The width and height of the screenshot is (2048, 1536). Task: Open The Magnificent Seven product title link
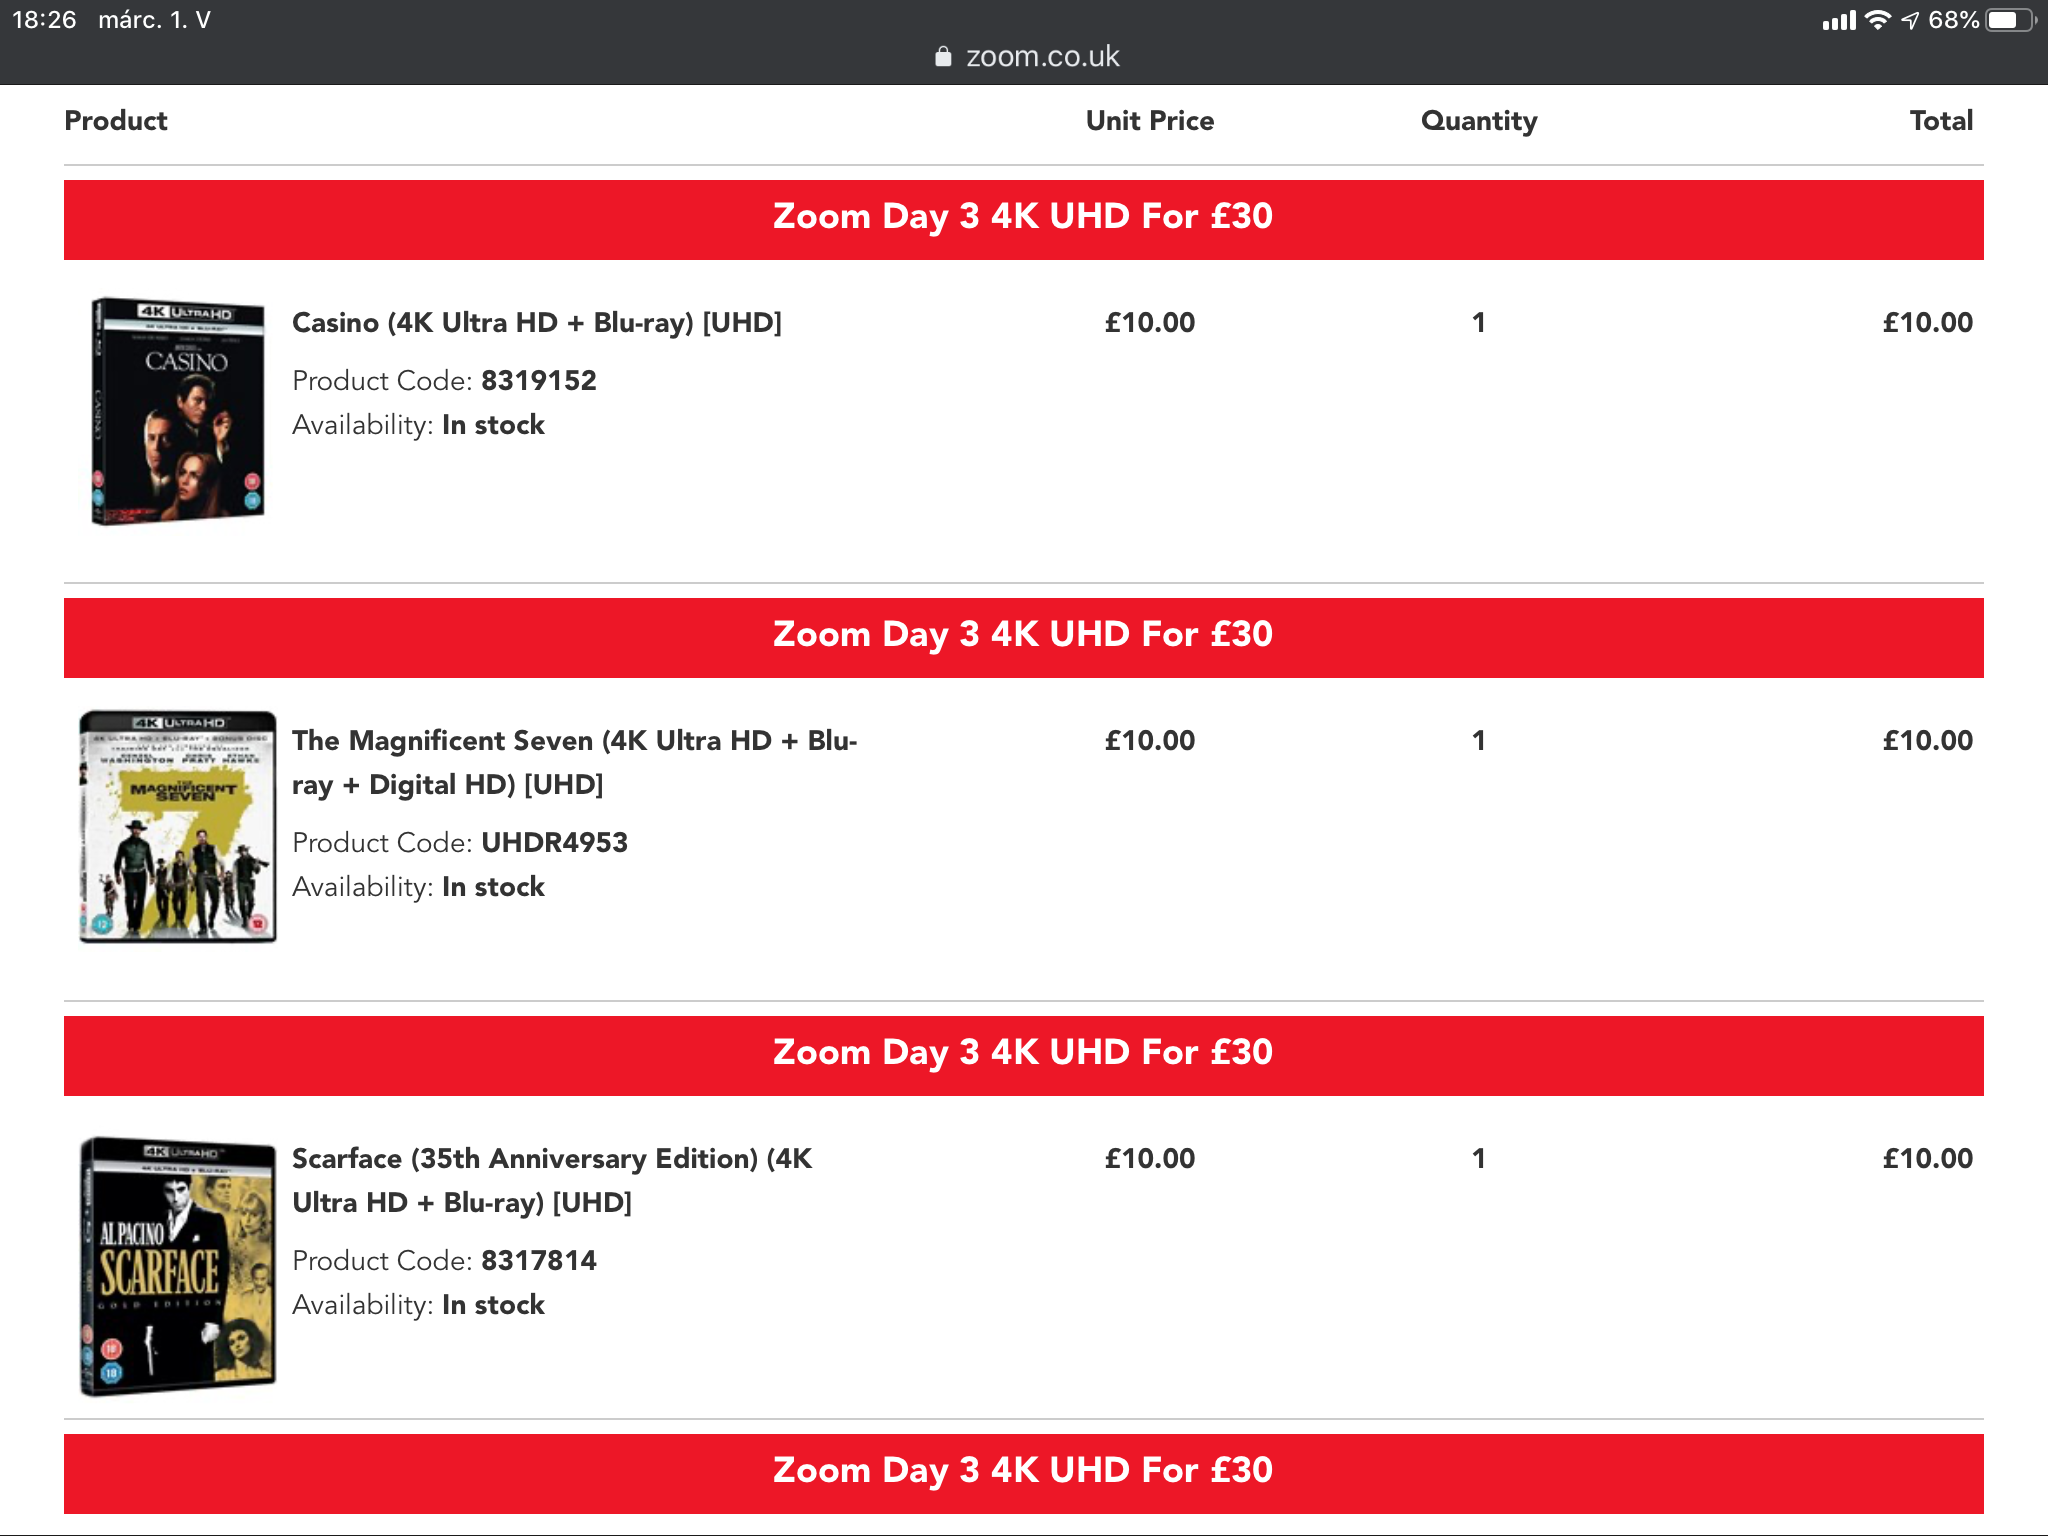coord(575,762)
